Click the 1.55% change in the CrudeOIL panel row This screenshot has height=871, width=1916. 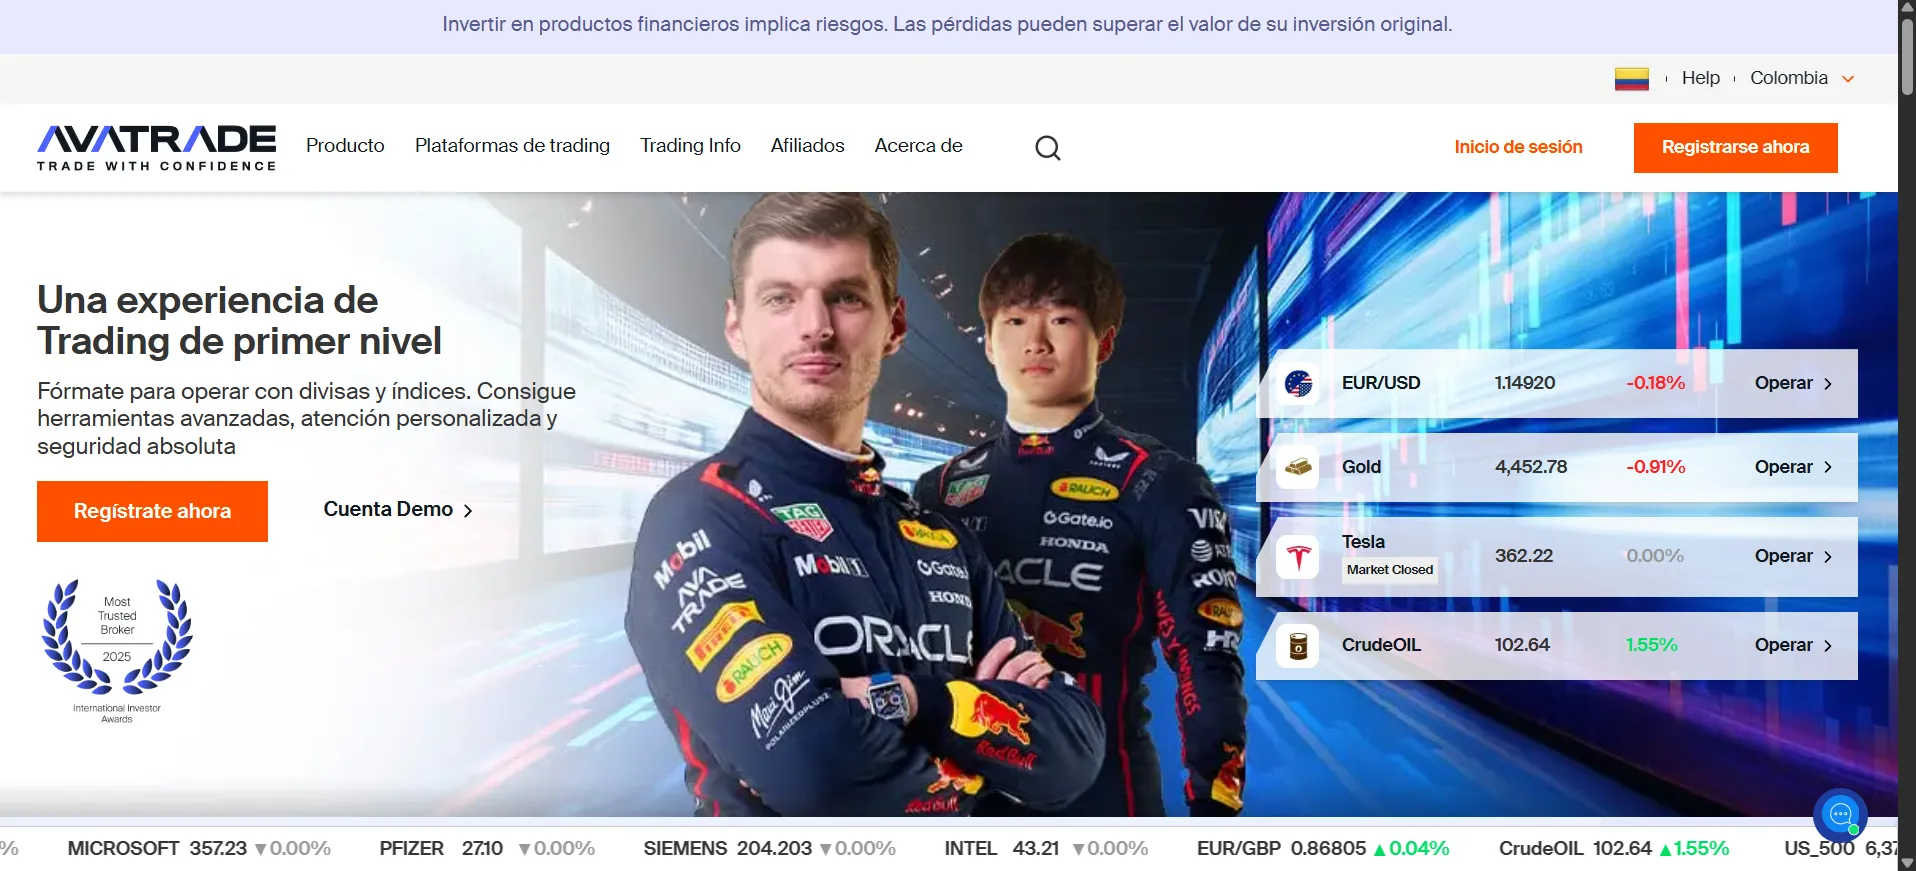click(x=1651, y=645)
